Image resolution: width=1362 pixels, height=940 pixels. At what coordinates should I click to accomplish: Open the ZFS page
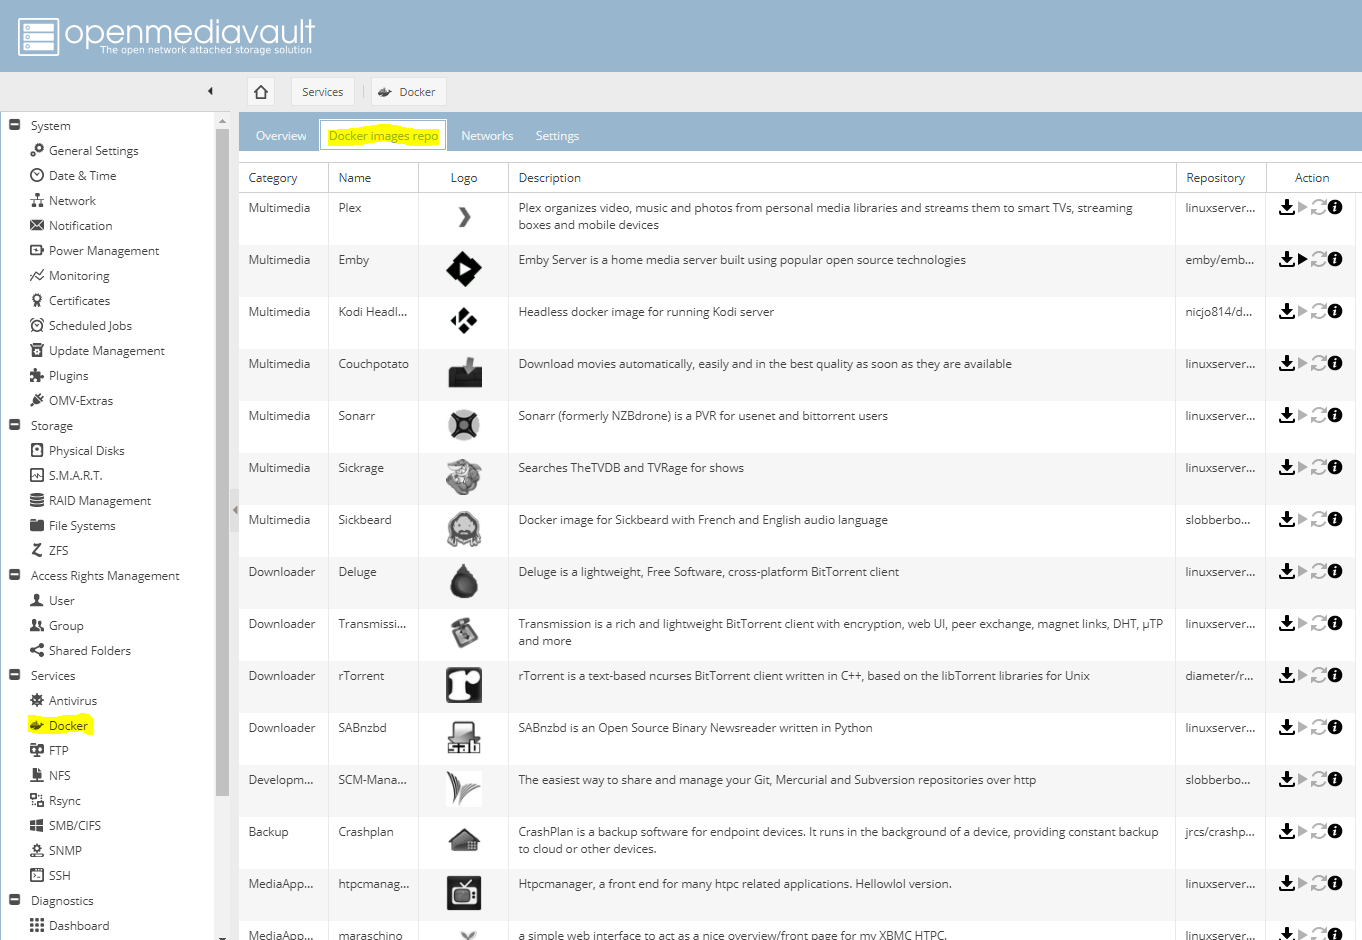coord(58,550)
